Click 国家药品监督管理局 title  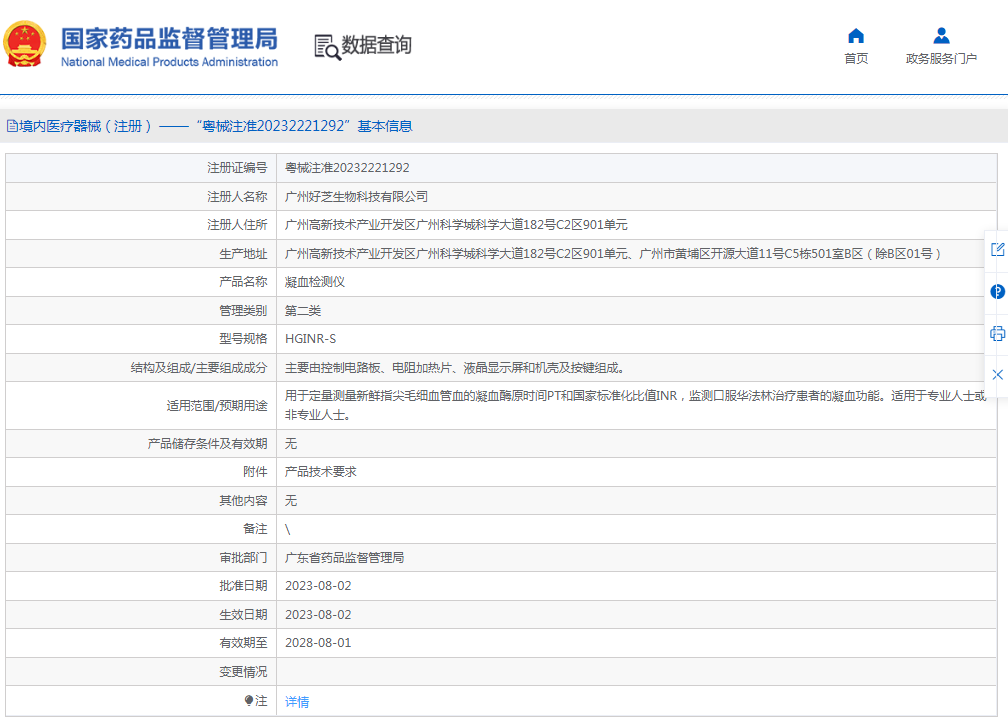(x=170, y=39)
